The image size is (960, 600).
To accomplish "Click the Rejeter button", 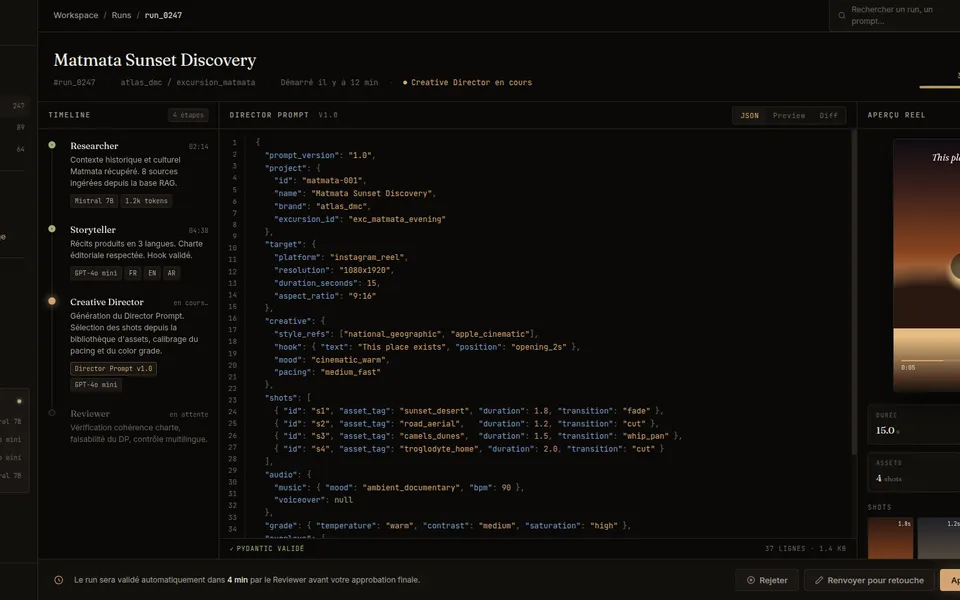I will pyautogui.click(x=767, y=580).
